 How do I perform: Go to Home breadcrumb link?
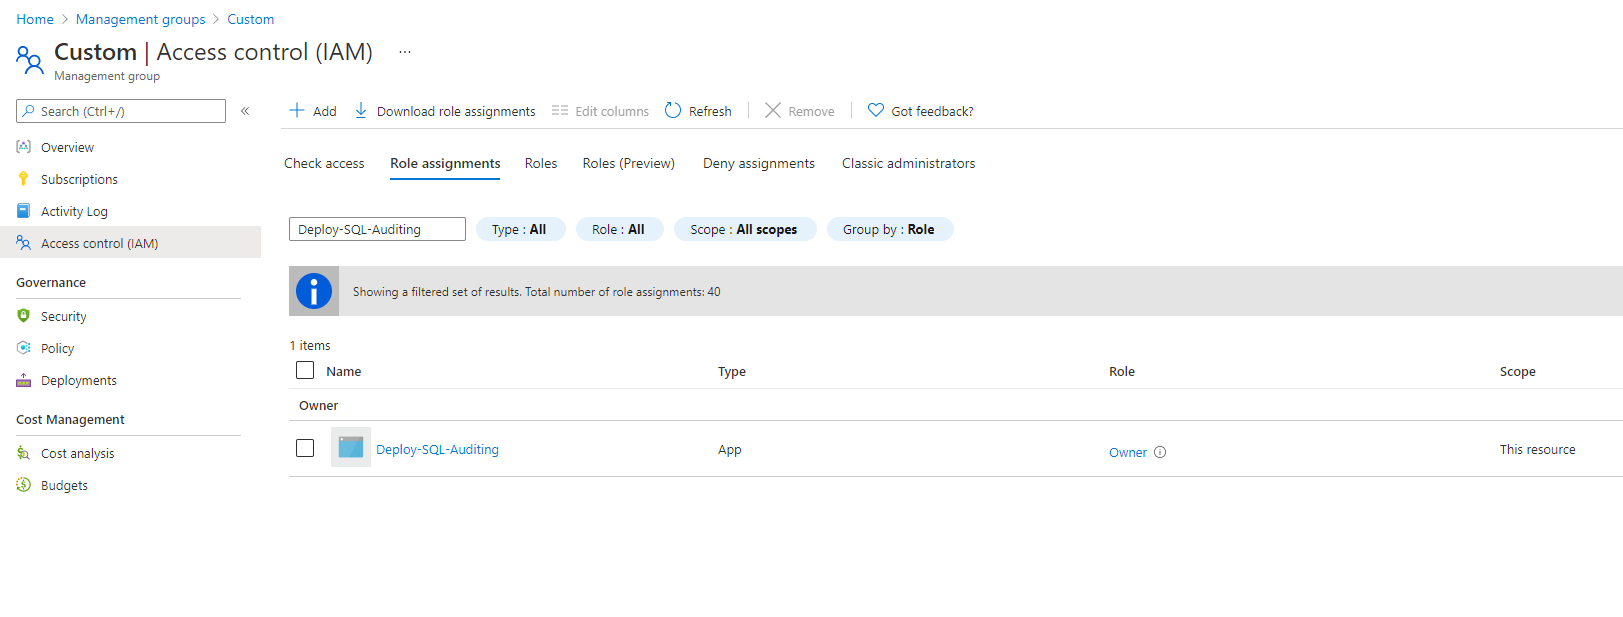pos(35,19)
